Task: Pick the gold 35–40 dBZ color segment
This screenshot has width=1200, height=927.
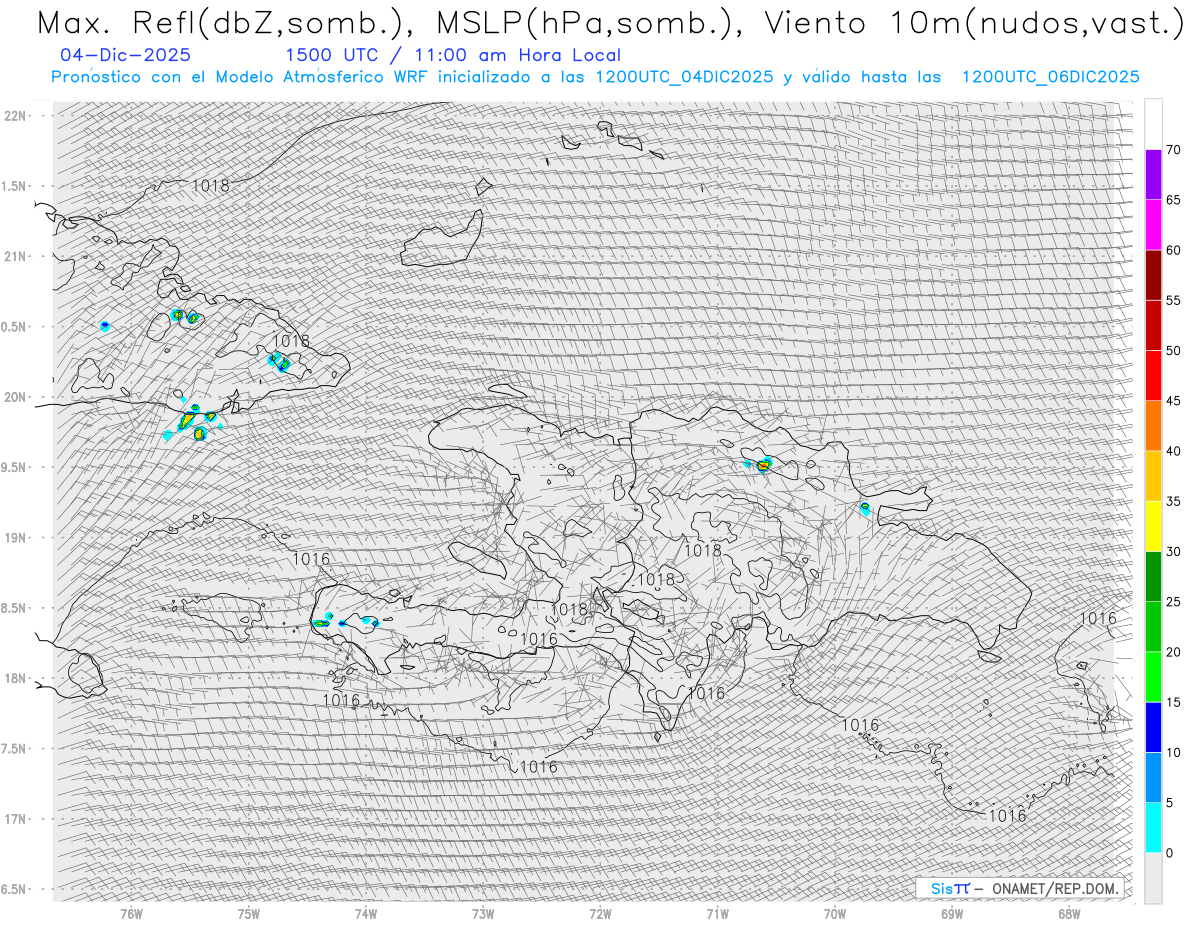Action: 1153,476
